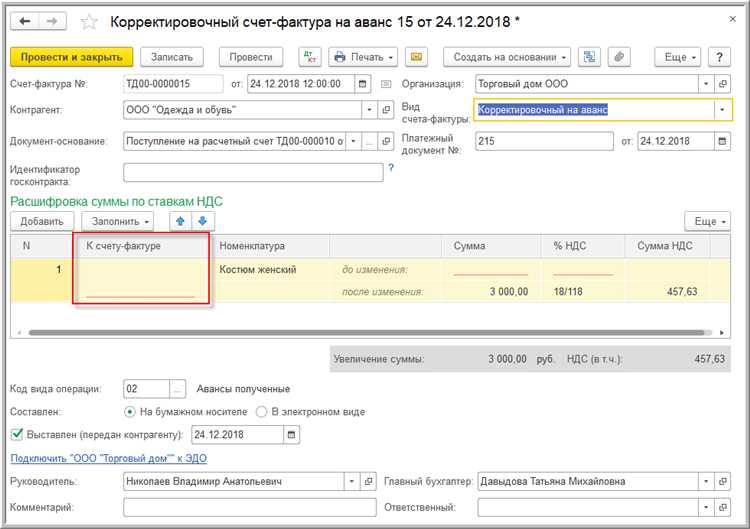Select 'В электронном виде' radio option

point(262,412)
